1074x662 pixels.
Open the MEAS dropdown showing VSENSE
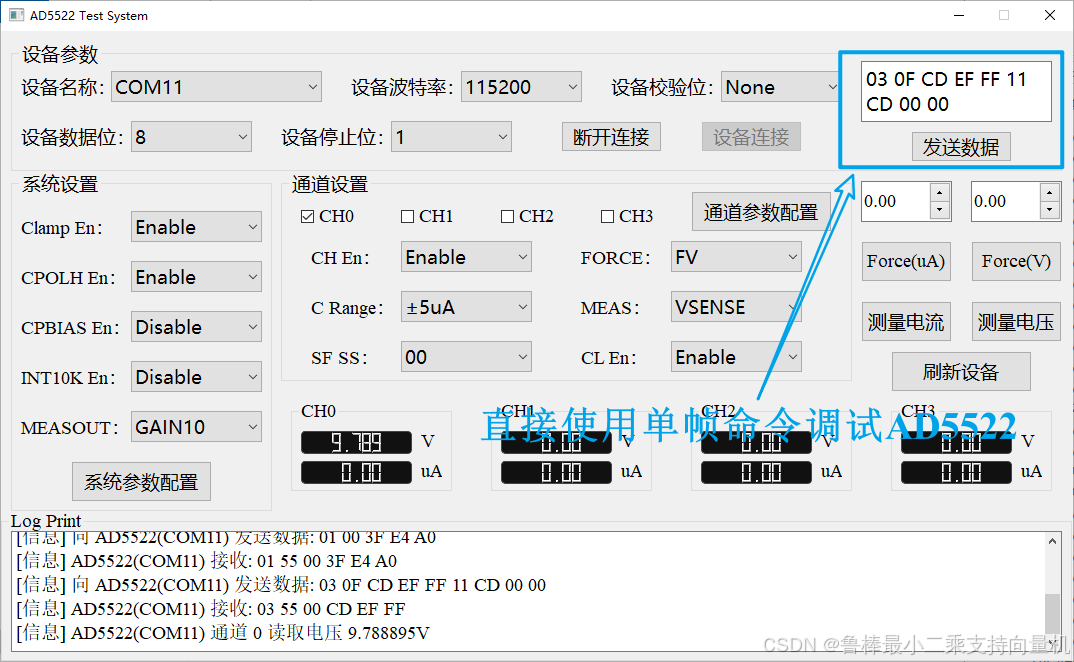click(x=736, y=307)
